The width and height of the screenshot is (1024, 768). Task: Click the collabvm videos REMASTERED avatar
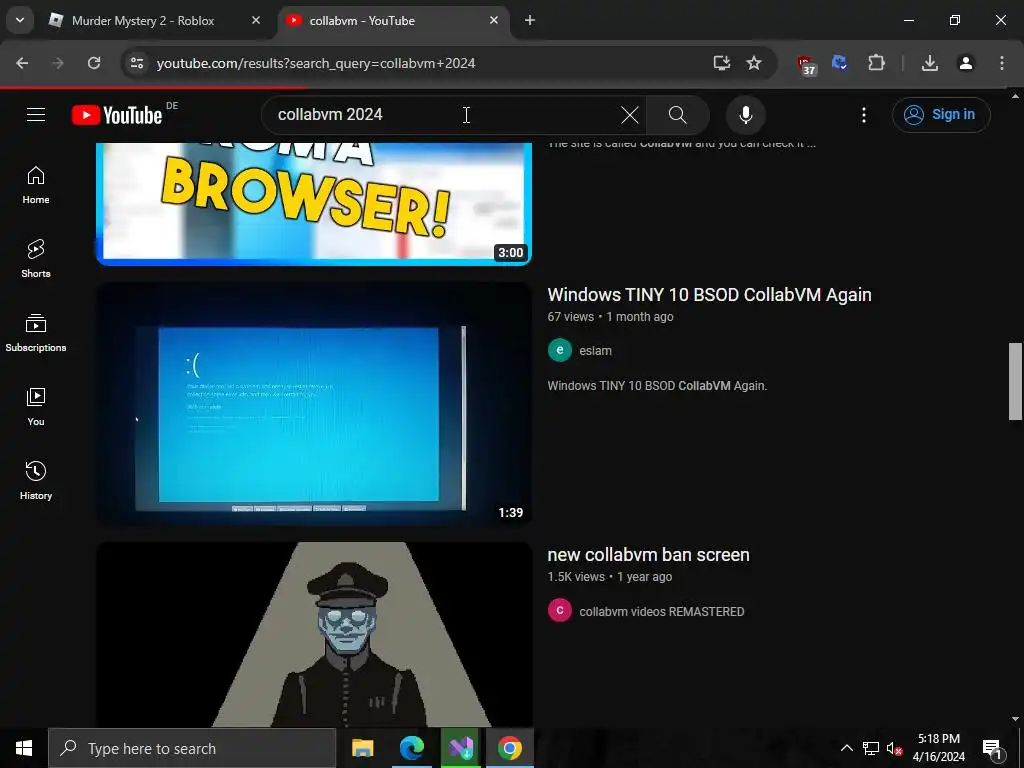(560, 611)
